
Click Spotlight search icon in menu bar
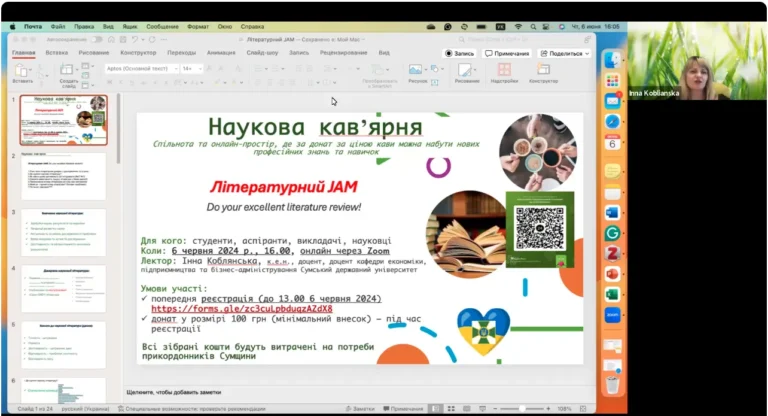click(533, 26)
